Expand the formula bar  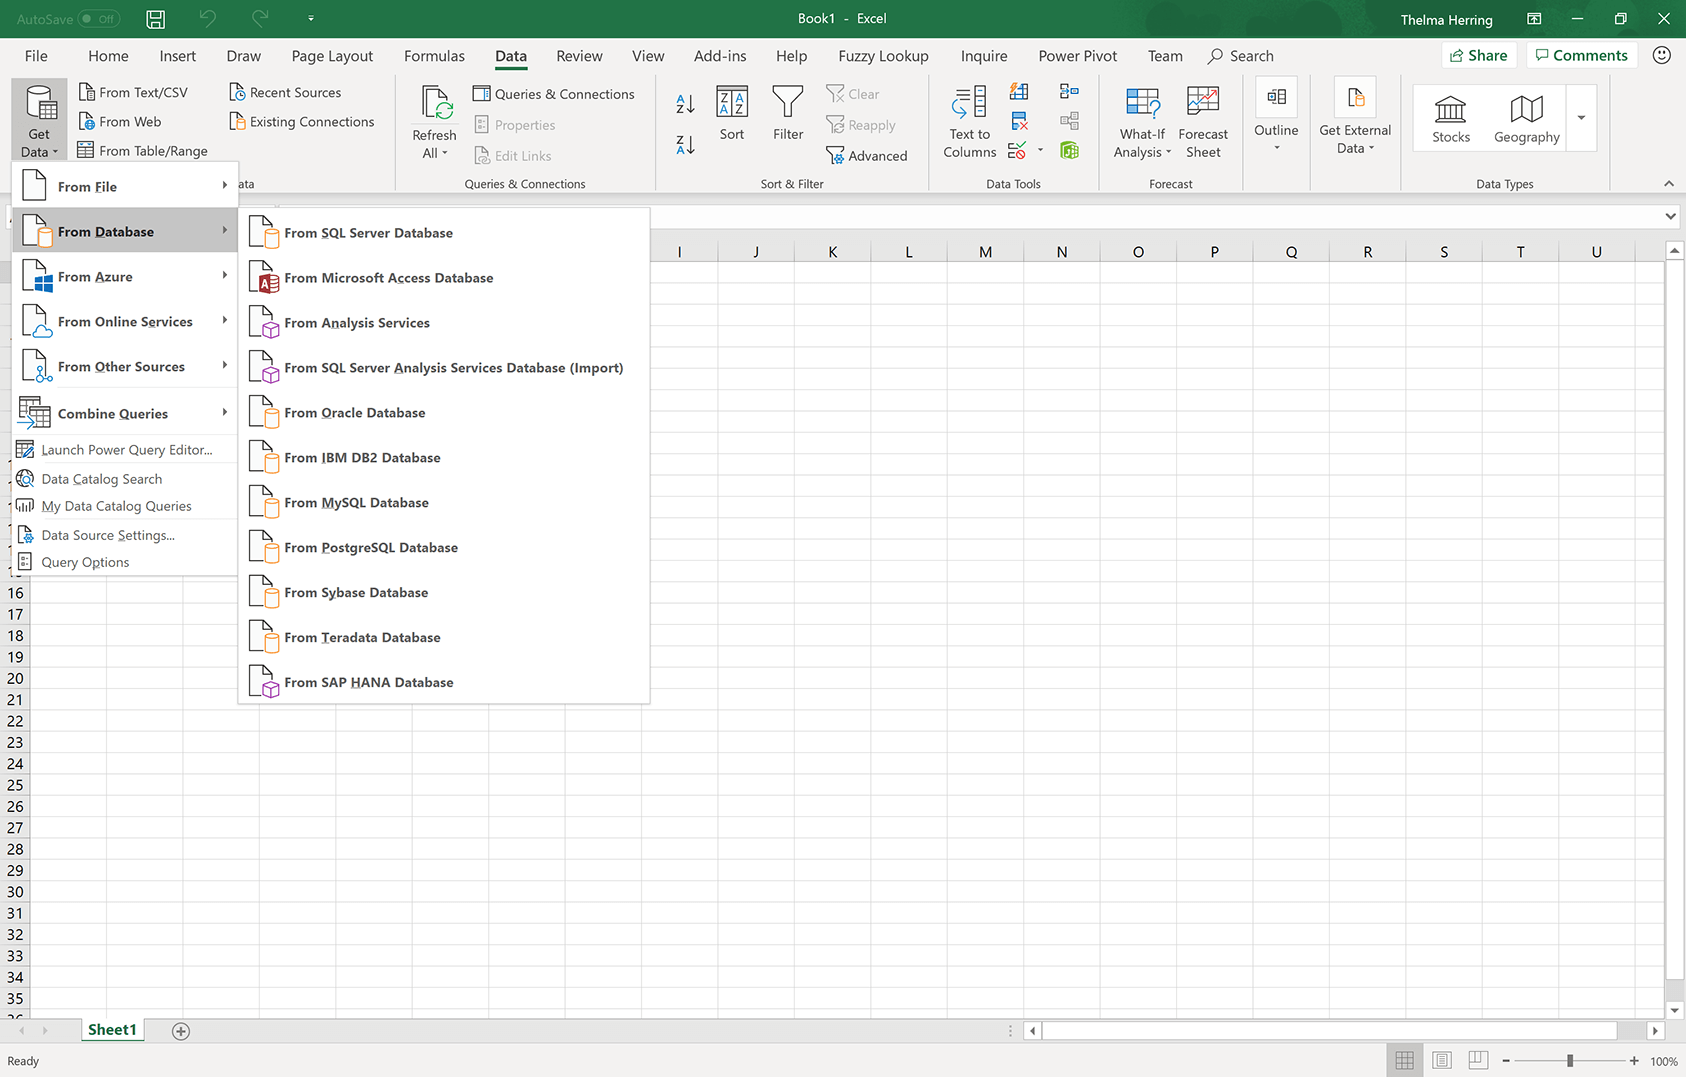1670,216
